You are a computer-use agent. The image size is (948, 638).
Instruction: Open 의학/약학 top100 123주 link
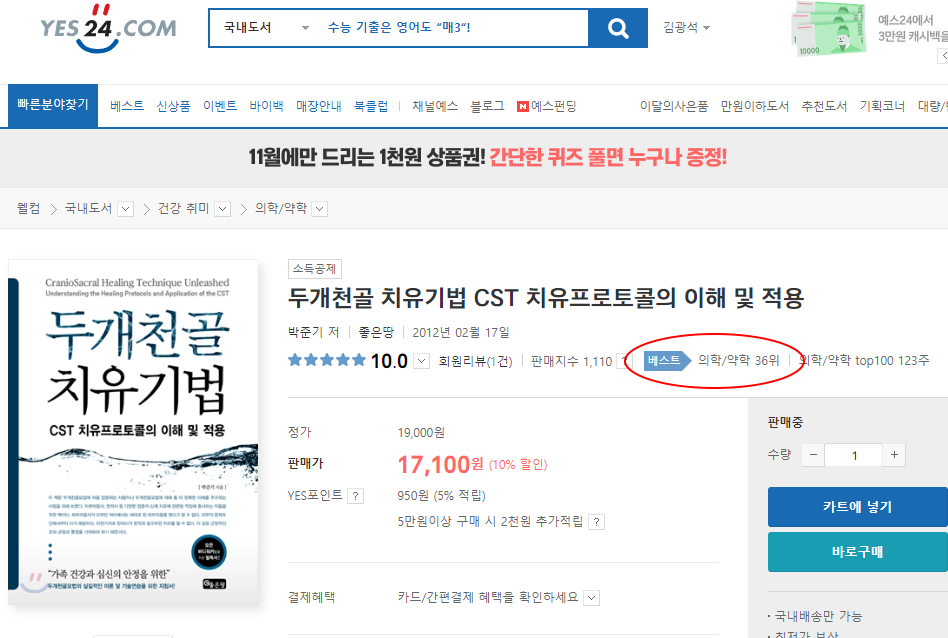[865, 361]
